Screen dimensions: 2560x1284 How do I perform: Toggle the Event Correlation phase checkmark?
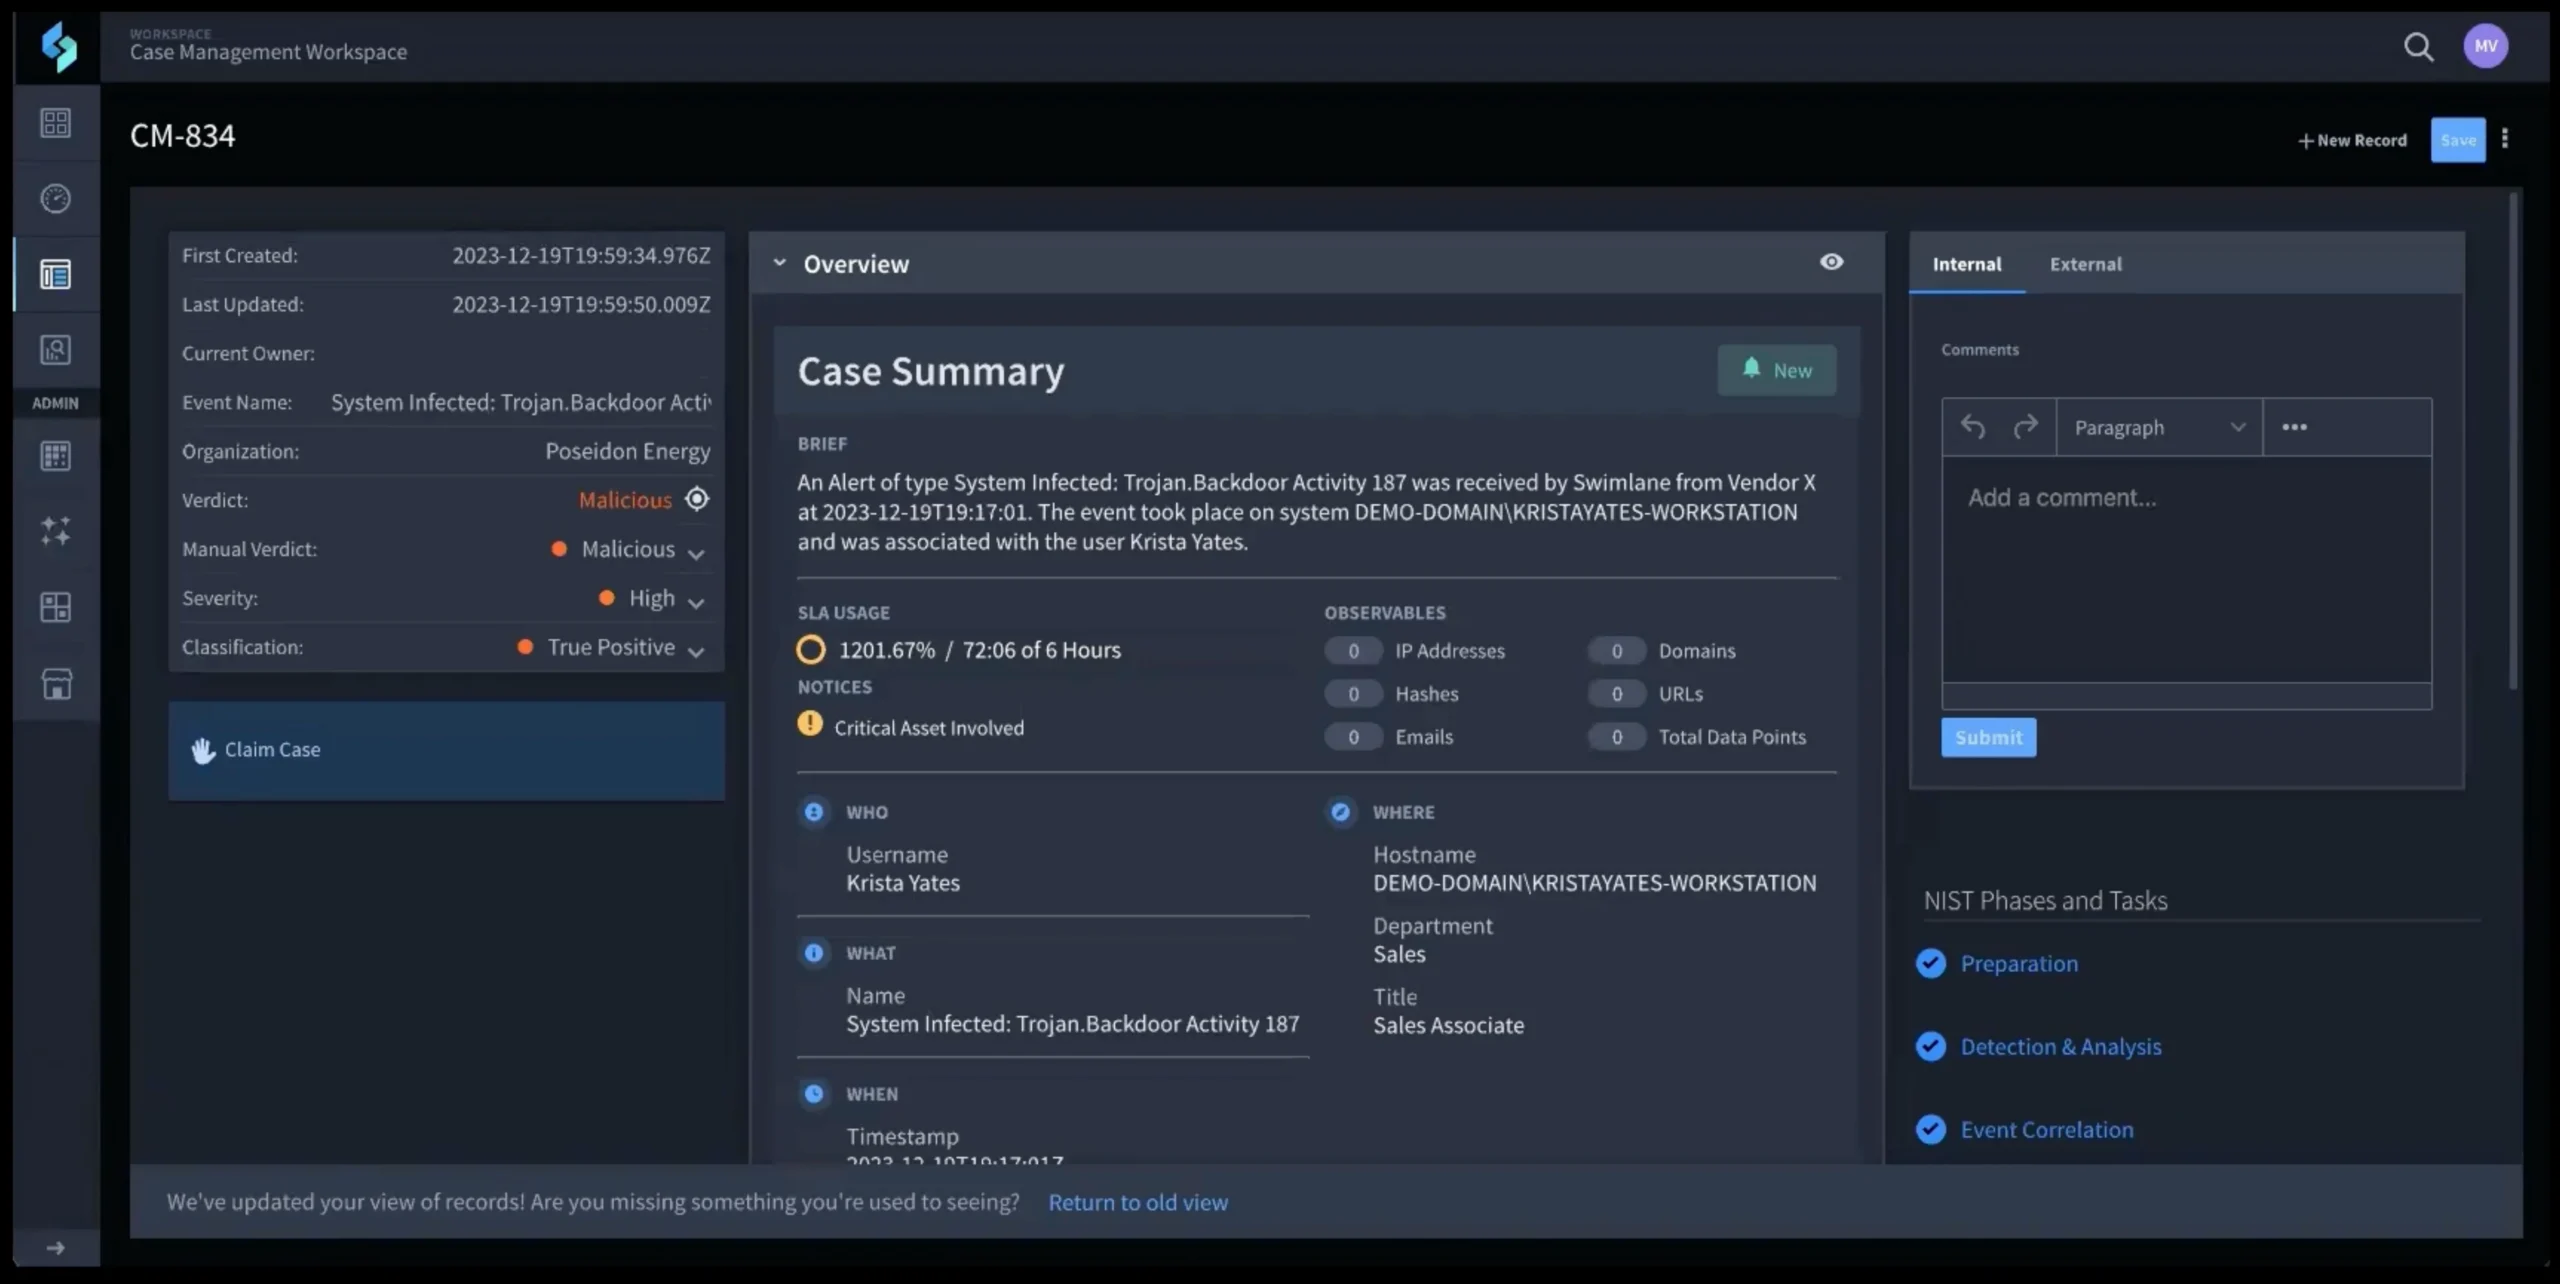click(x=1931, y=1129)
